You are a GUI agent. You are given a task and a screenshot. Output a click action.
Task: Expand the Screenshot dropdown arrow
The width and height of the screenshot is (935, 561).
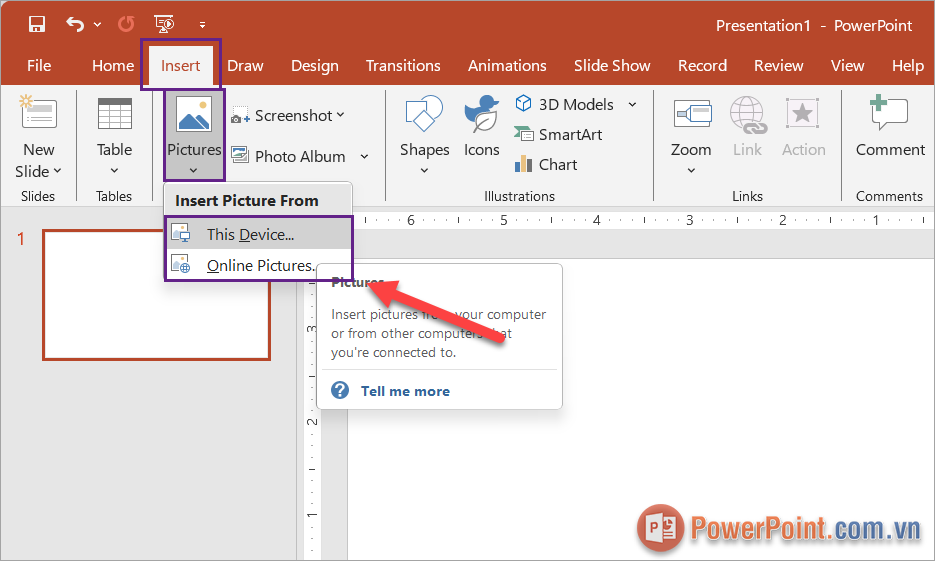(340, 115)
